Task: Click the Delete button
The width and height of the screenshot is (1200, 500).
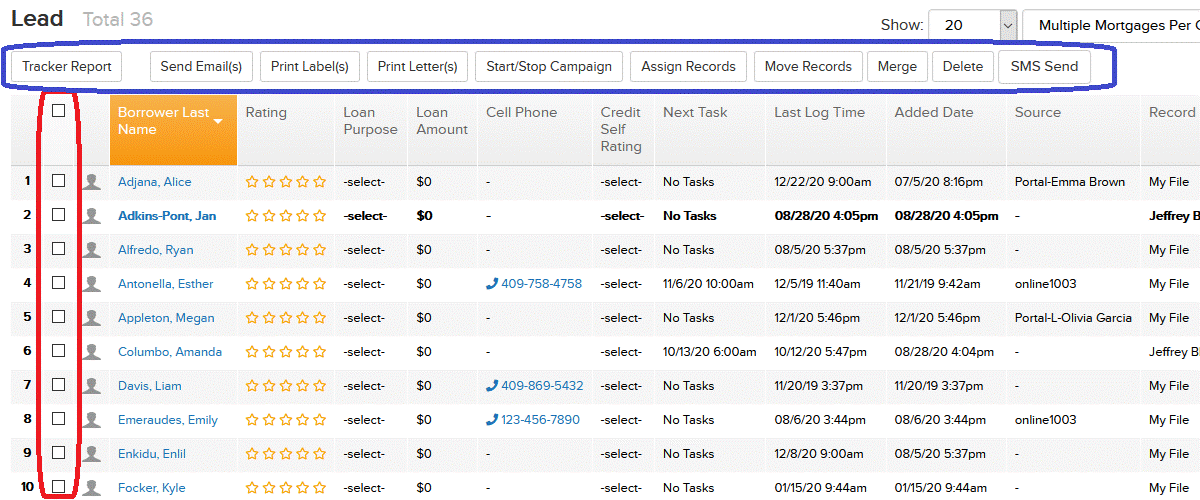Action: coord(963,66)
